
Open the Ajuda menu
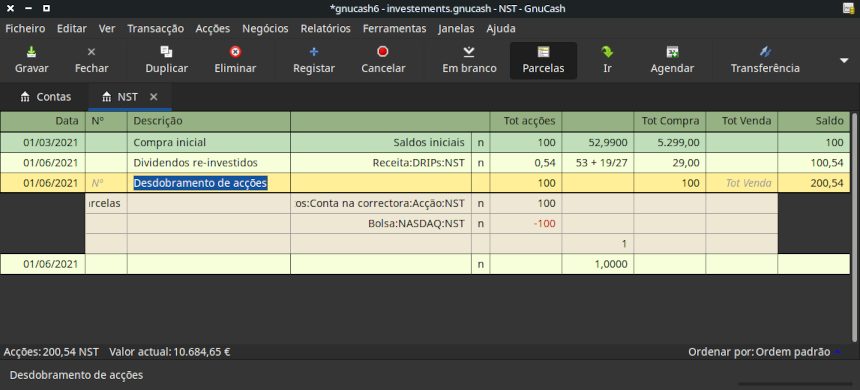pyautogui.click(x=501, y=29)
